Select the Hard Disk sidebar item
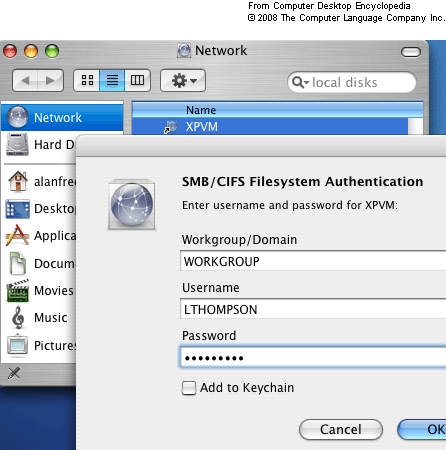 pos(39,145)
